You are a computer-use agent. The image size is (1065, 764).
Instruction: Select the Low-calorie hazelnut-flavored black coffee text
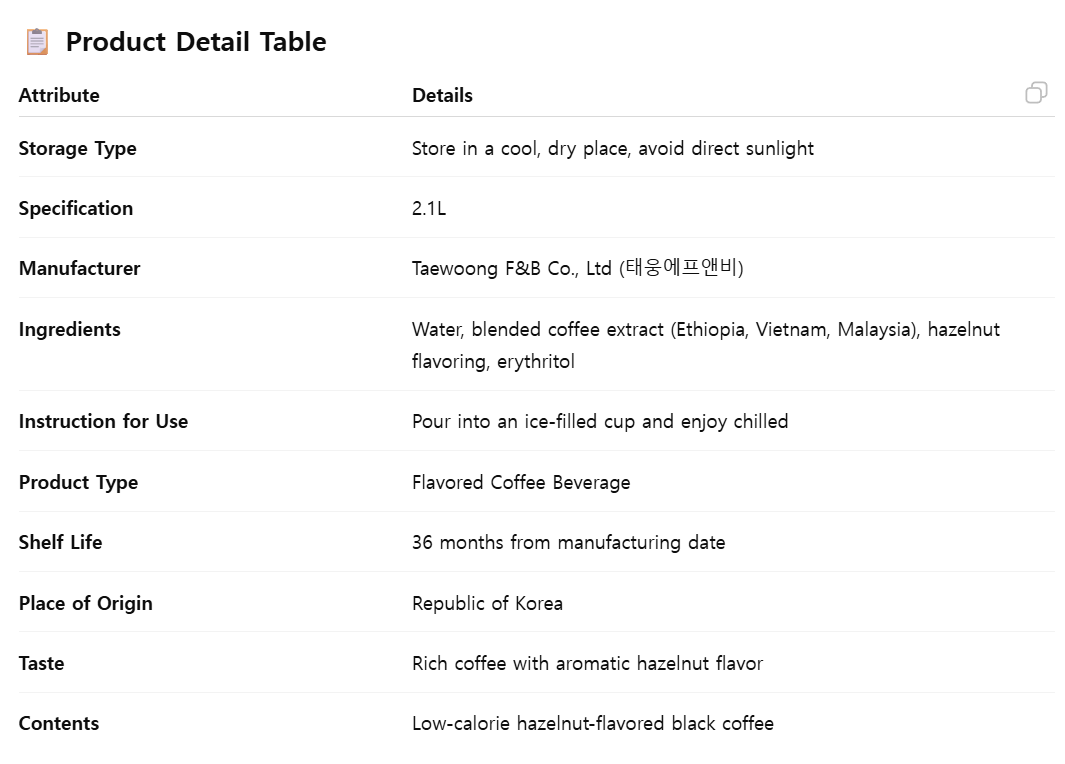592,723
